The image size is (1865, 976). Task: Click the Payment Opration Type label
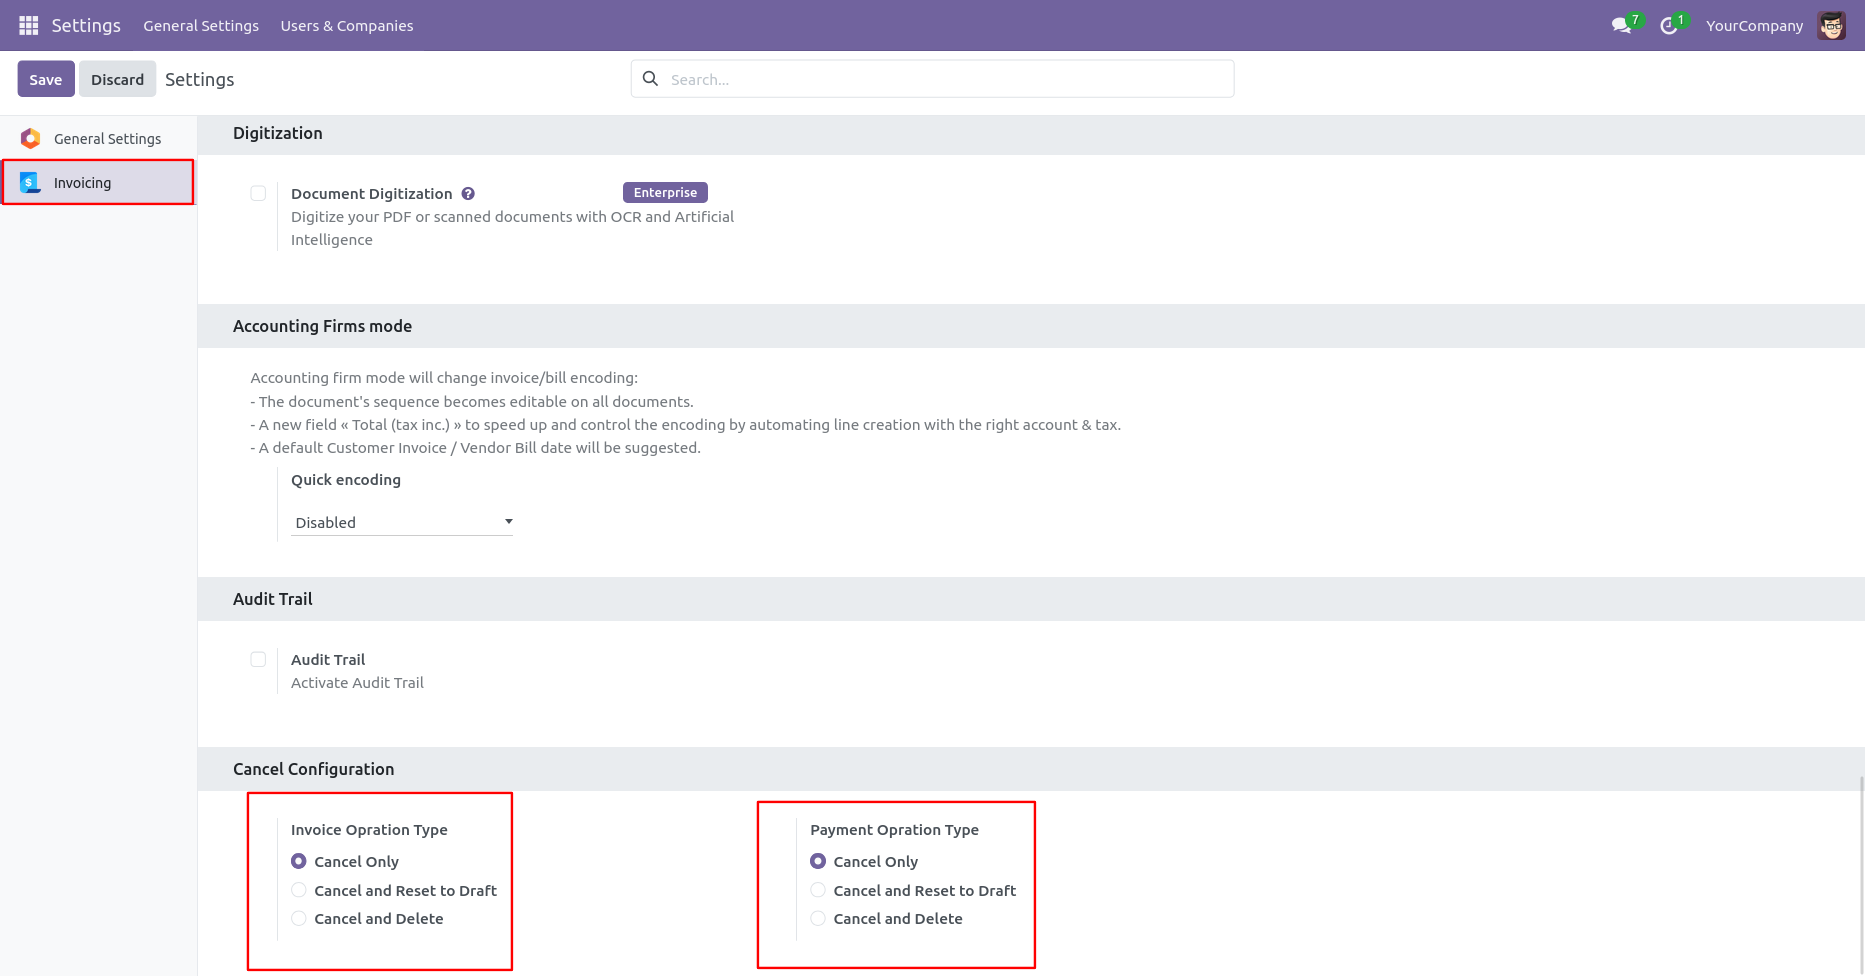[894, 830]
